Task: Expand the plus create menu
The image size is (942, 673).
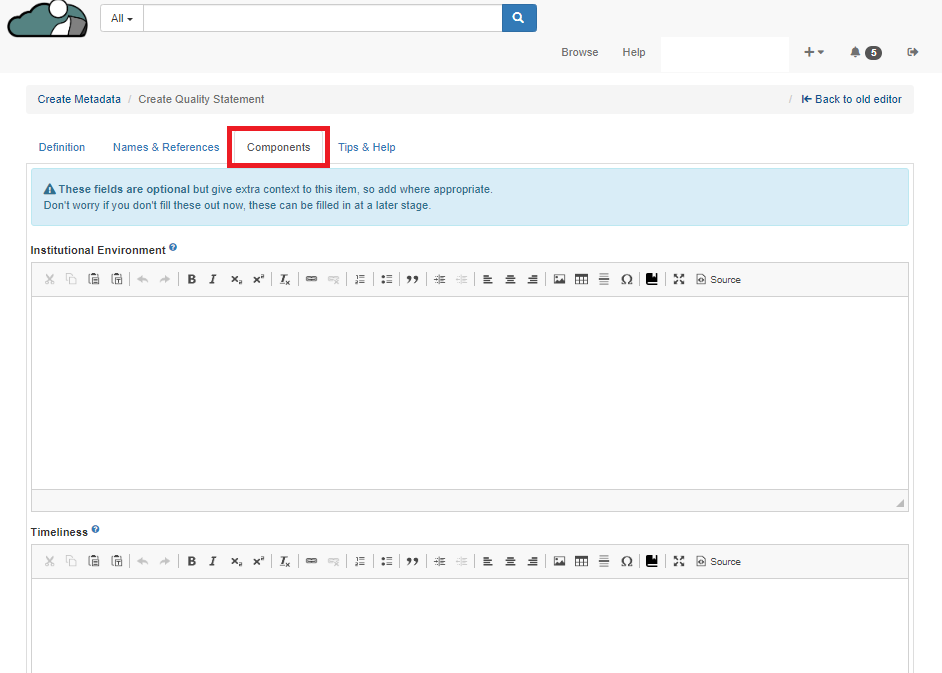Action: tap(813, 52)
